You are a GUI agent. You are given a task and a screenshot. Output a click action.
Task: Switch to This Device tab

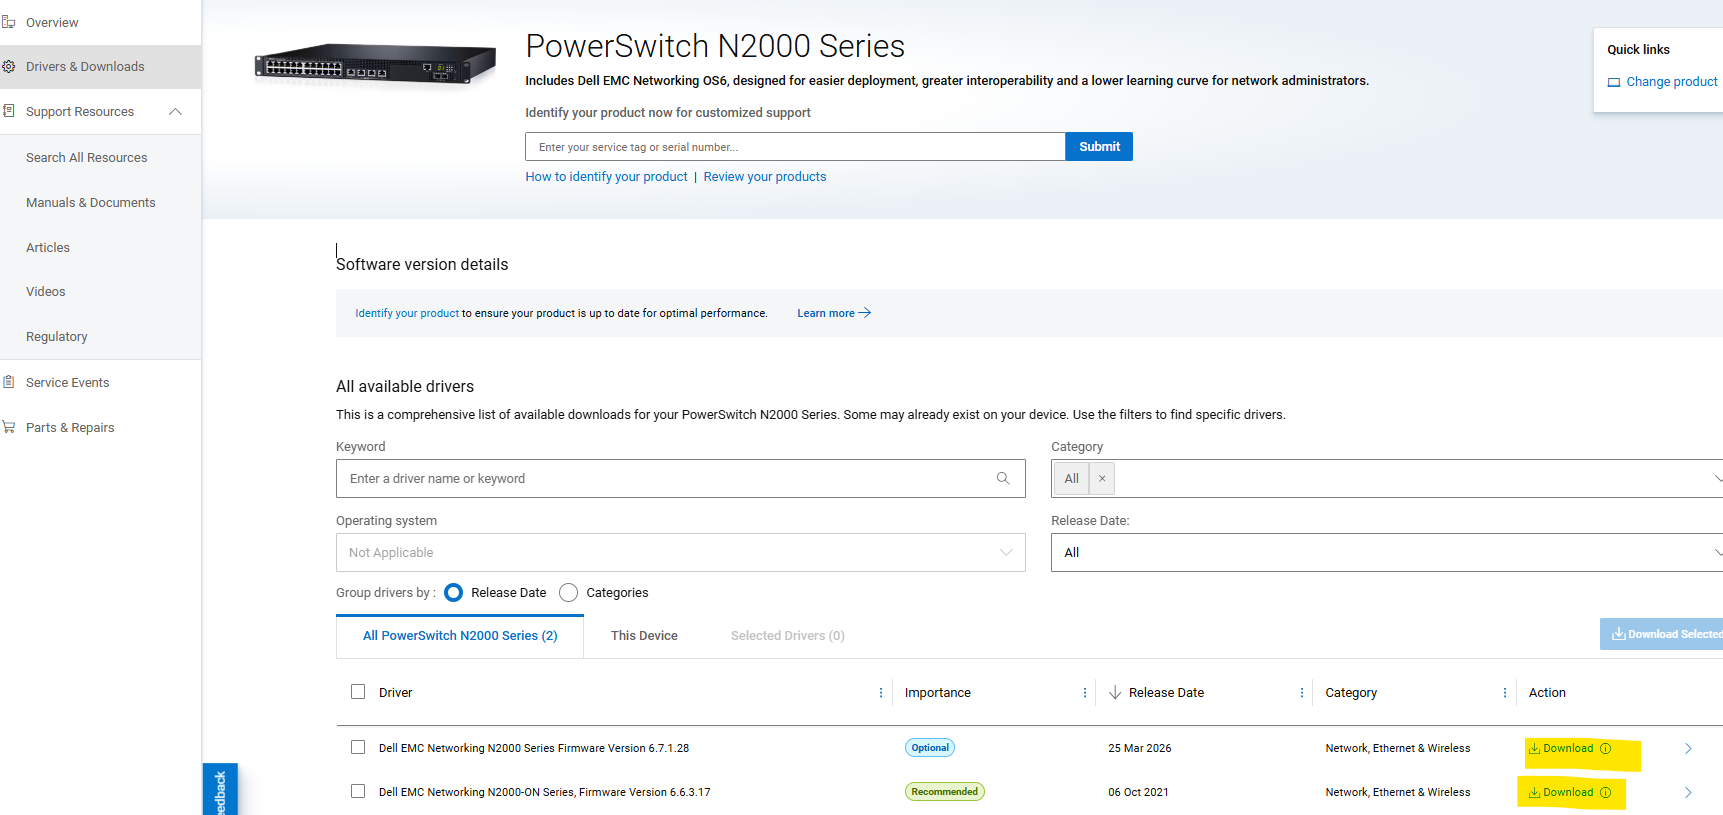click(x=644, y=636)
